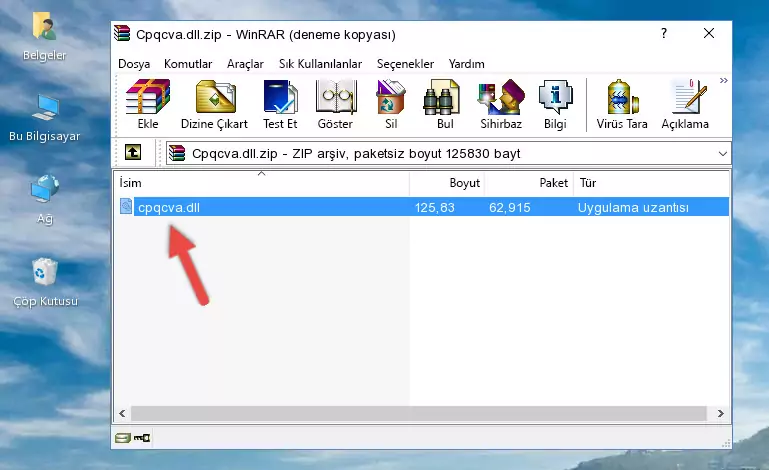
Task: Click the Uygulama uzantısı type cell
Action: pos(633,208)
